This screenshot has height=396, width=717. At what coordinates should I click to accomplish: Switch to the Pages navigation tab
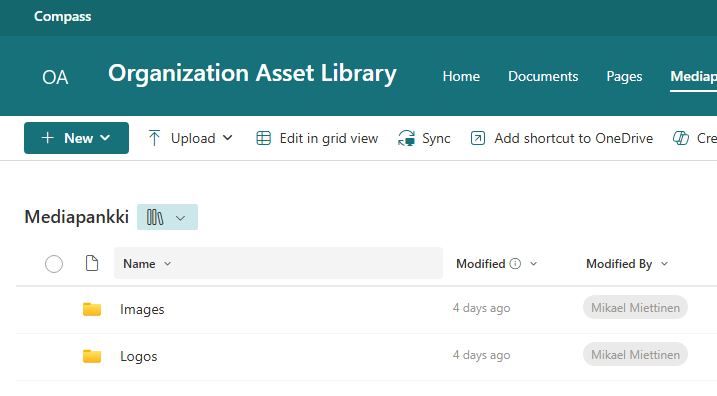(x=624, y=76)
